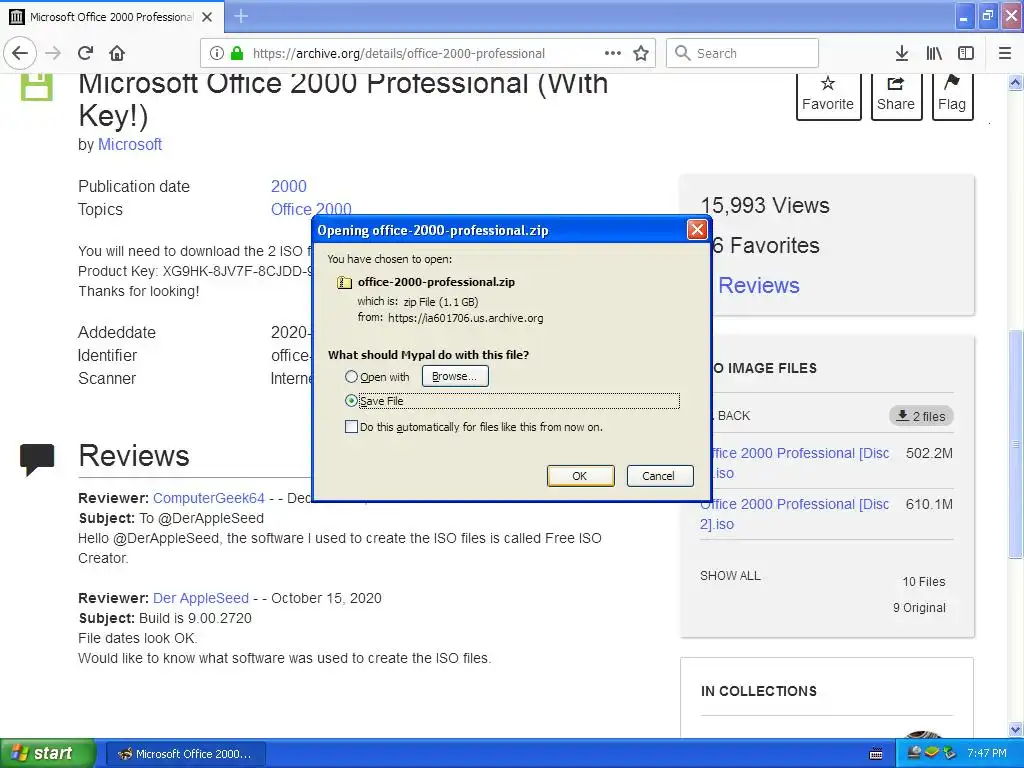
Task: Toggle the sidebar toolbar icon
Action: coord(966,53)
